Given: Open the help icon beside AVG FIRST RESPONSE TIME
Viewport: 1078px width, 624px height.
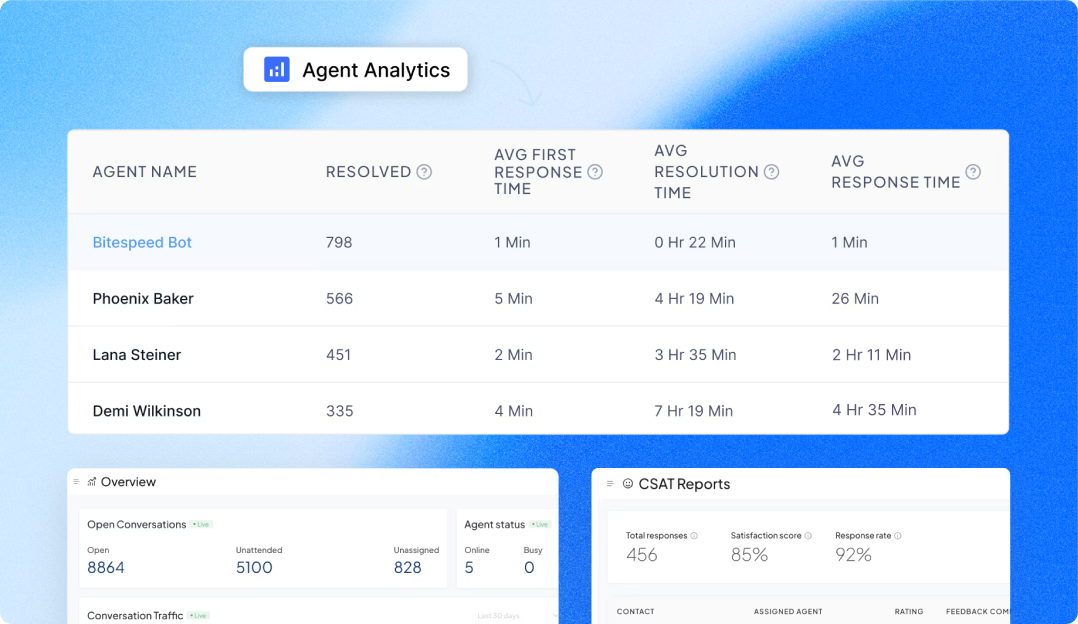Looking at the screenshot, I should tap(595, 172).
